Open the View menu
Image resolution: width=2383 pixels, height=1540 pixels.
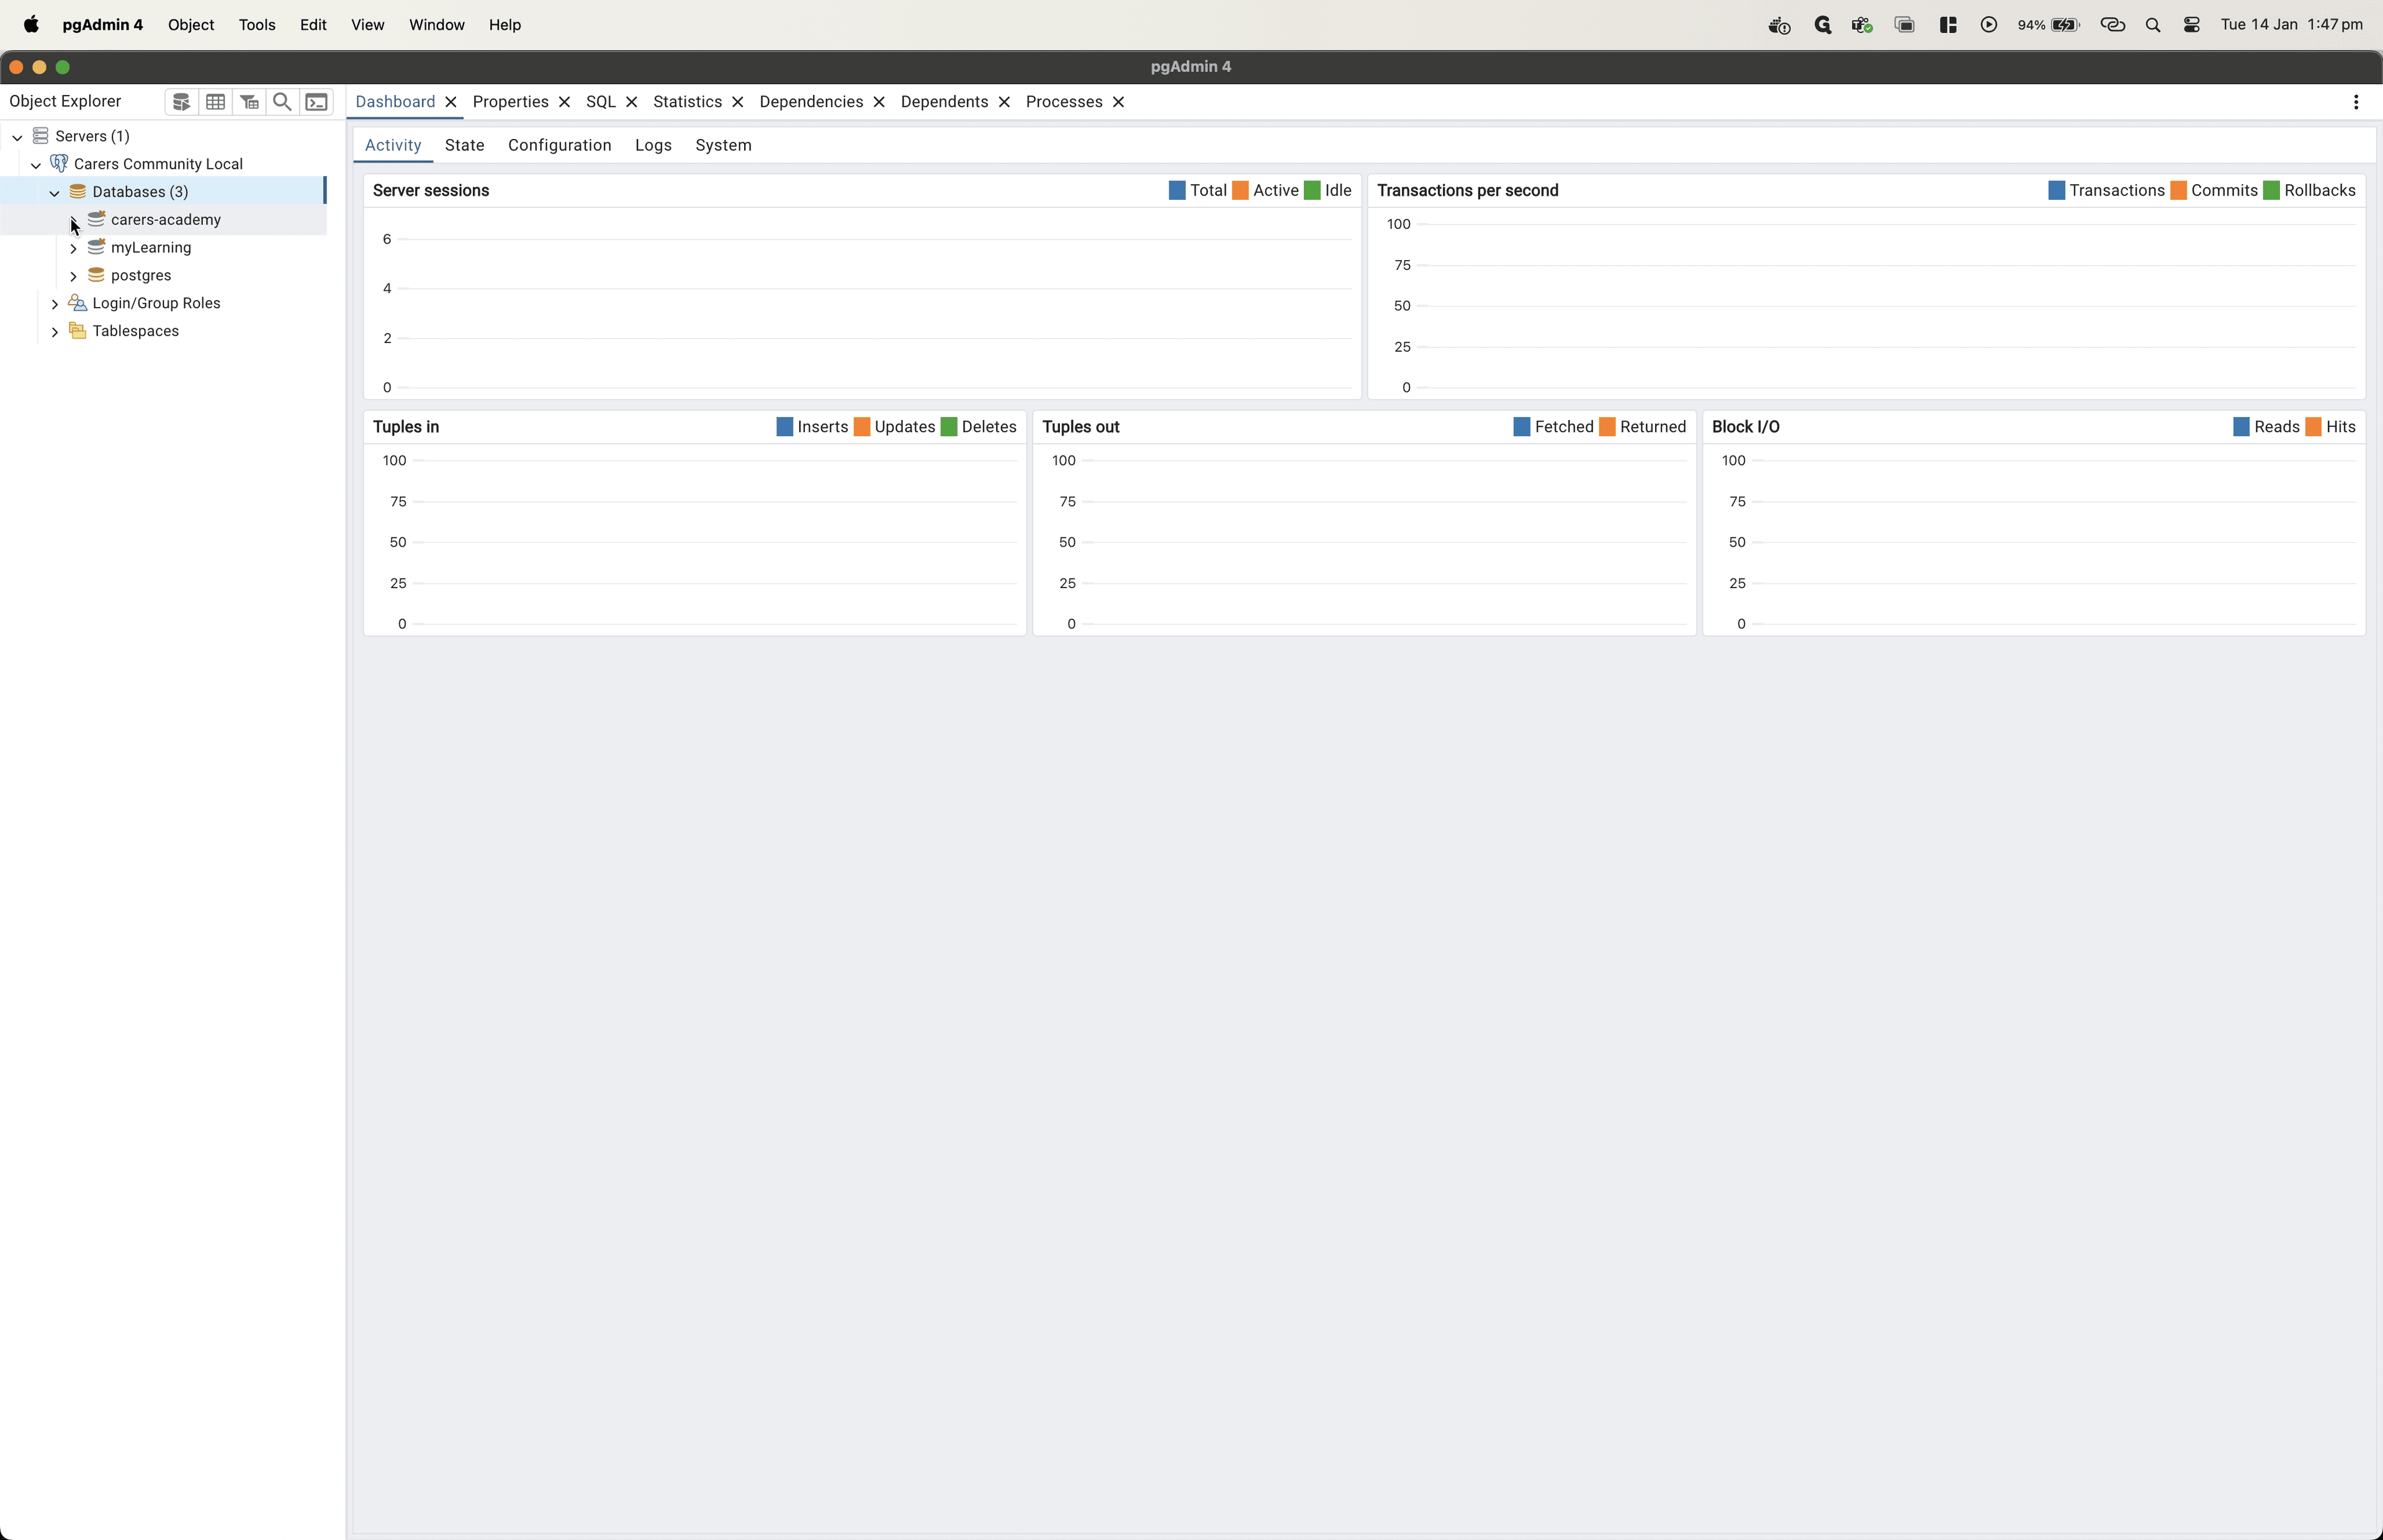point(368,25)
